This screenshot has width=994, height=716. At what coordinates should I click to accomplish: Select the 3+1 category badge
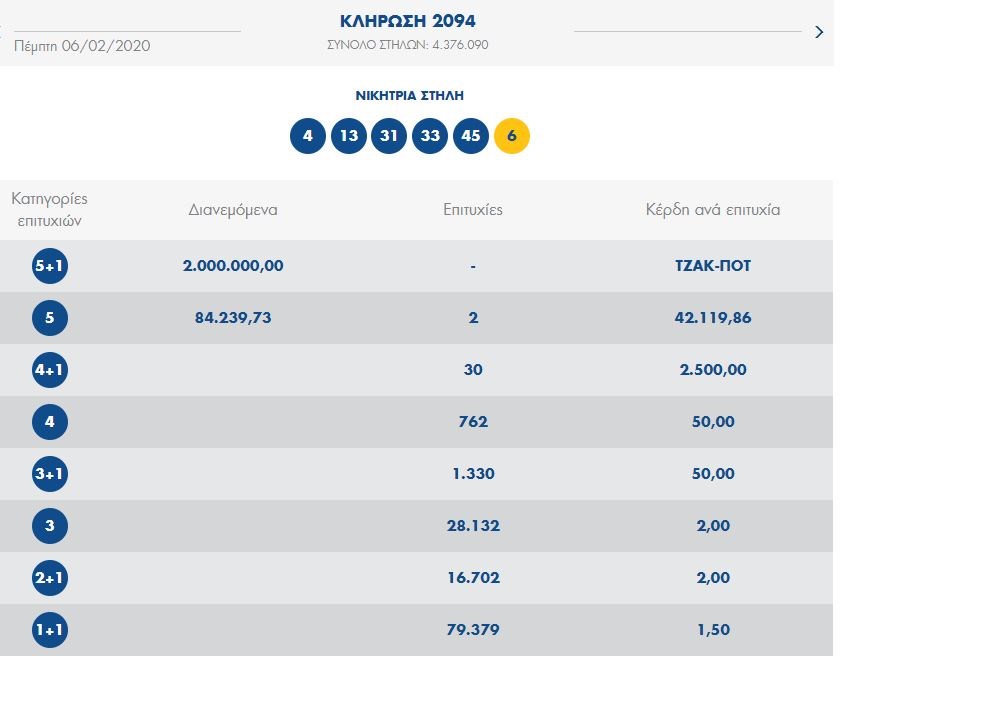tap(50, 474)
